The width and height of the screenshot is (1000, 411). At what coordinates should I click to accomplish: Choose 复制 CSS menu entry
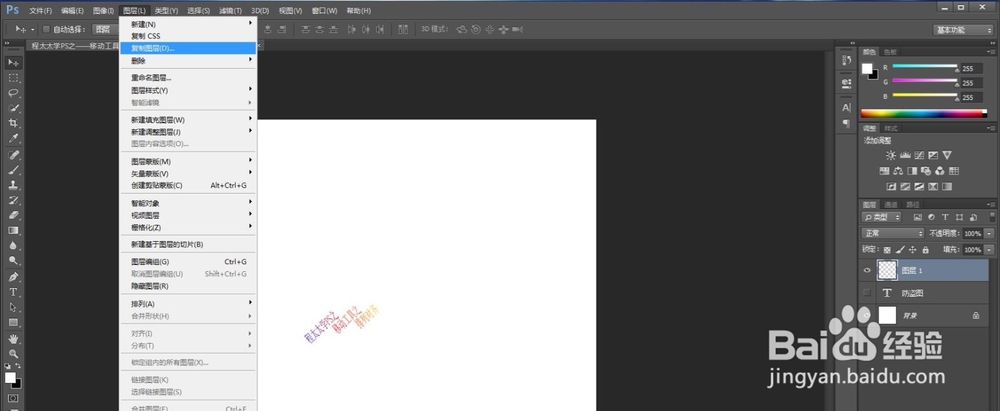[x=188, y=36]
